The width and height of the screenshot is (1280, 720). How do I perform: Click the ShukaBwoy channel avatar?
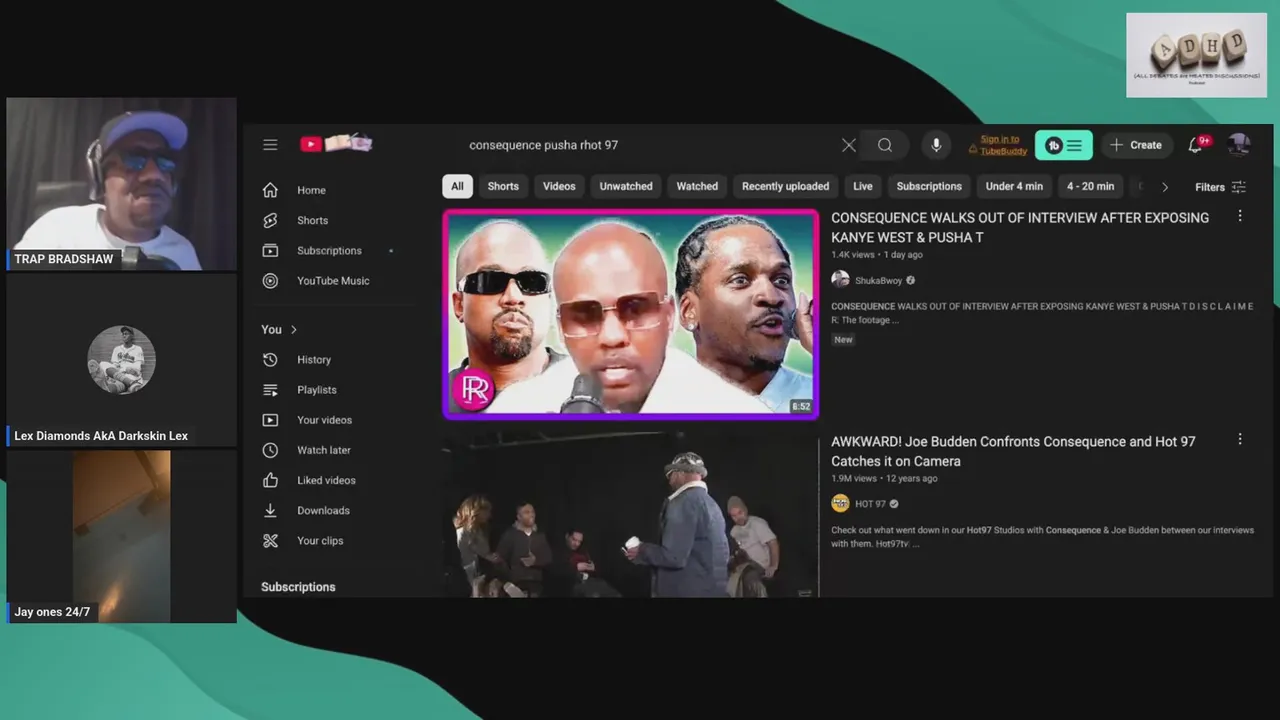coord(840,280)
